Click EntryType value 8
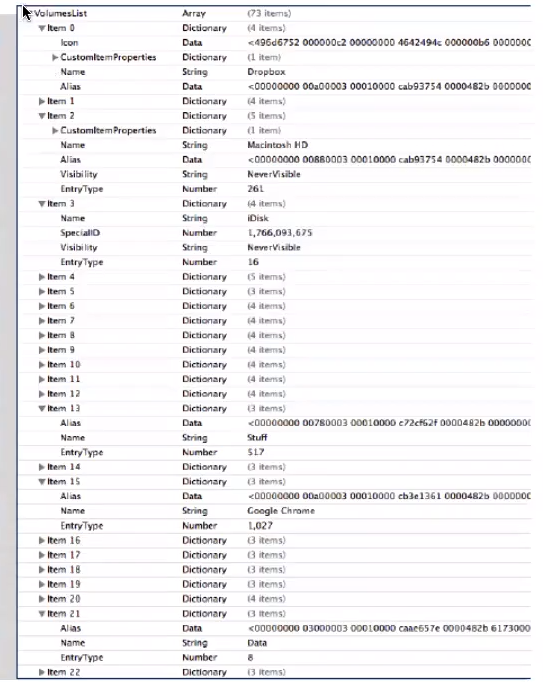Screen dimensions: 543x682 click(x=250, y=658)
